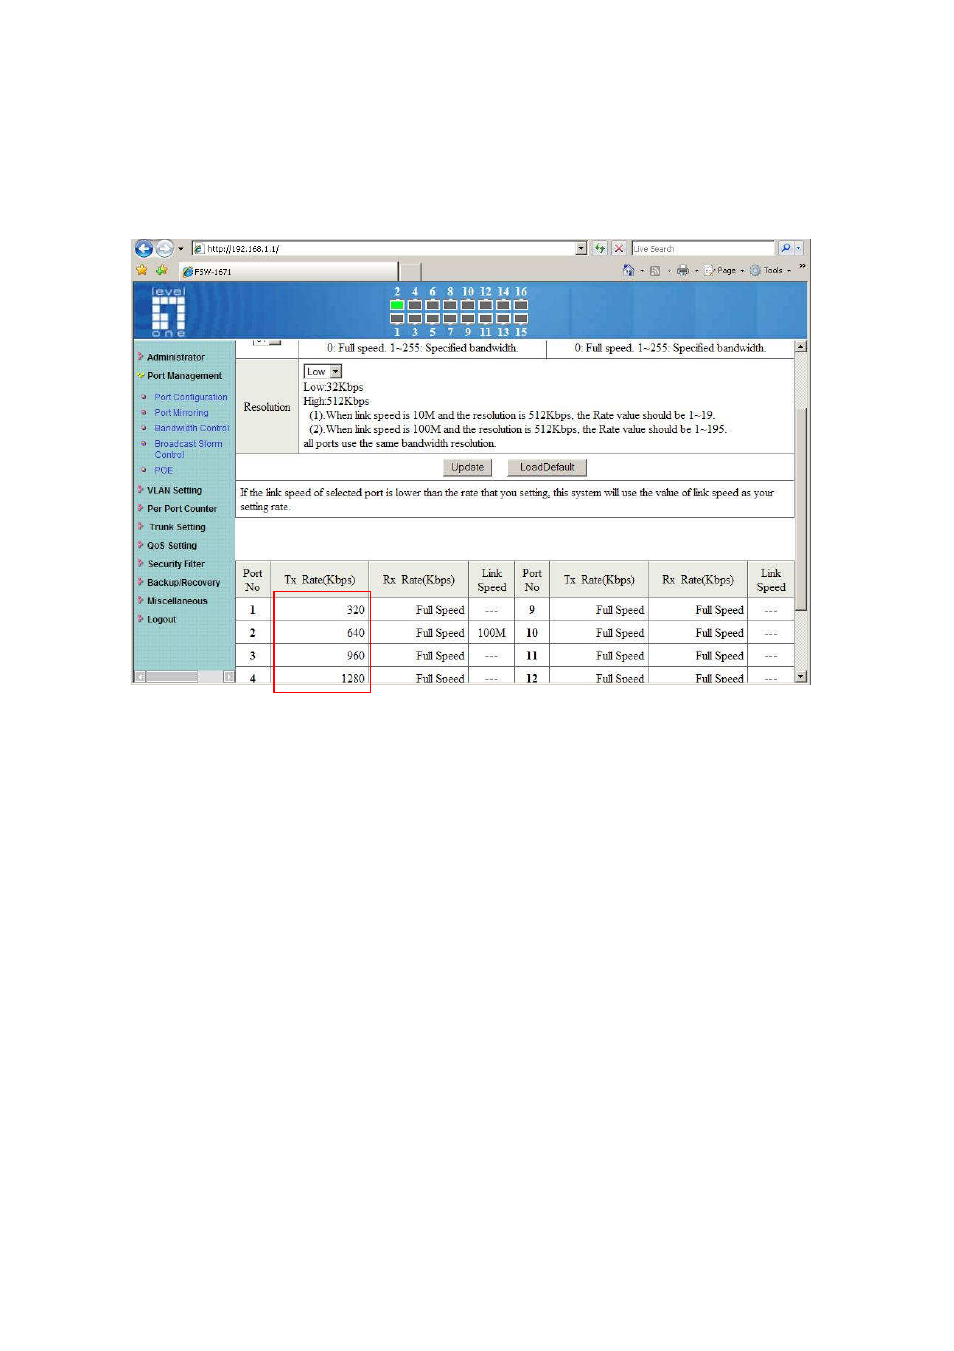Viewport: 954px width, 1351px height.
Task: Select the FSW-1671 browser tab
Action: [x=288, y=271]
